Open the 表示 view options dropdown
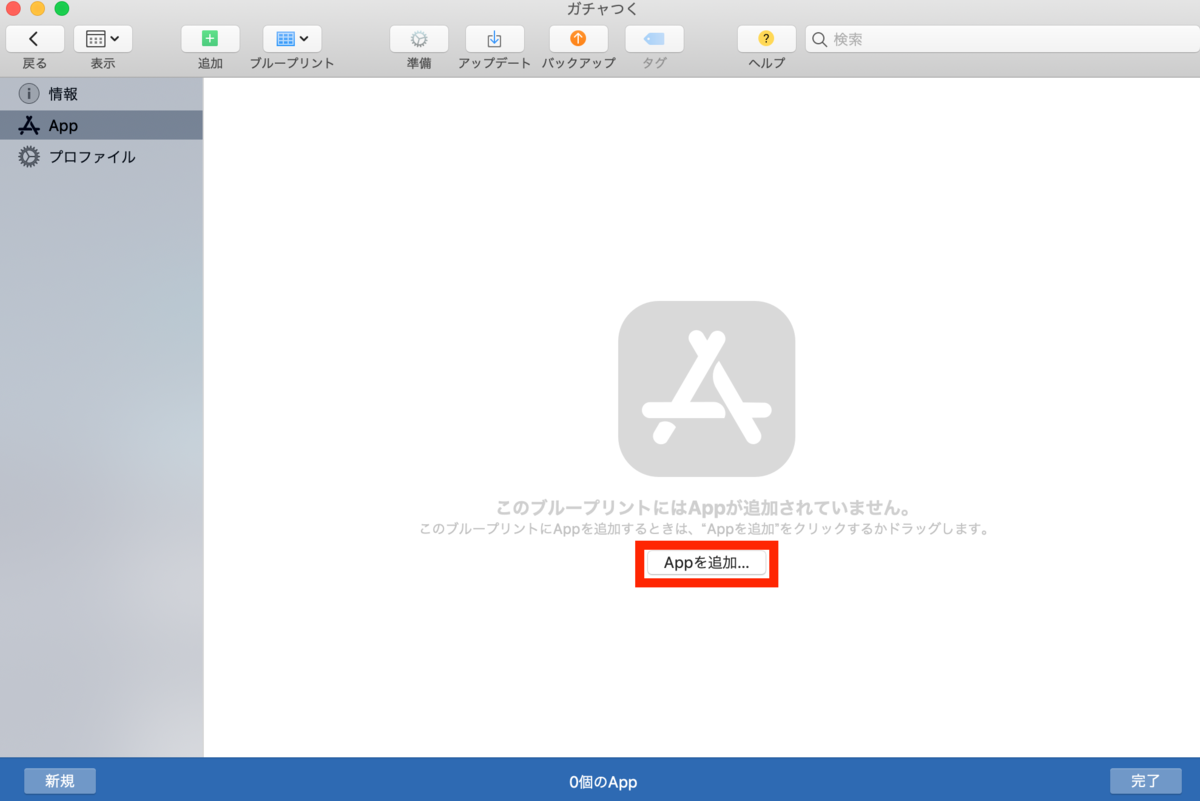Screen dimensions: 1200x801 [103, 39]
